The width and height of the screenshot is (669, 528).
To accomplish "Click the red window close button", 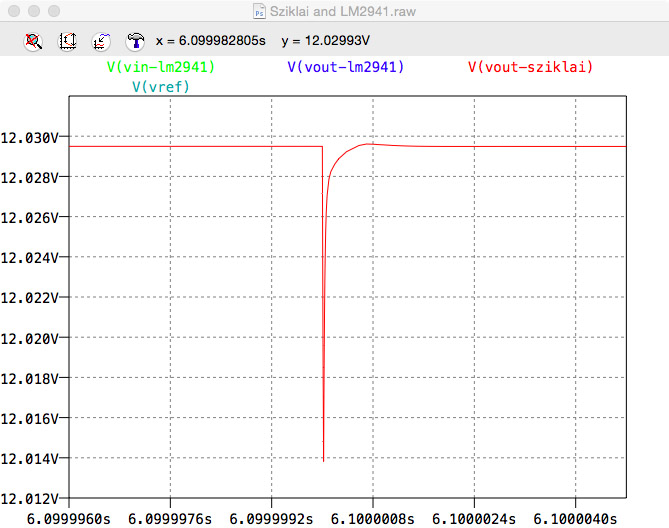I will [x=14, y=11].
